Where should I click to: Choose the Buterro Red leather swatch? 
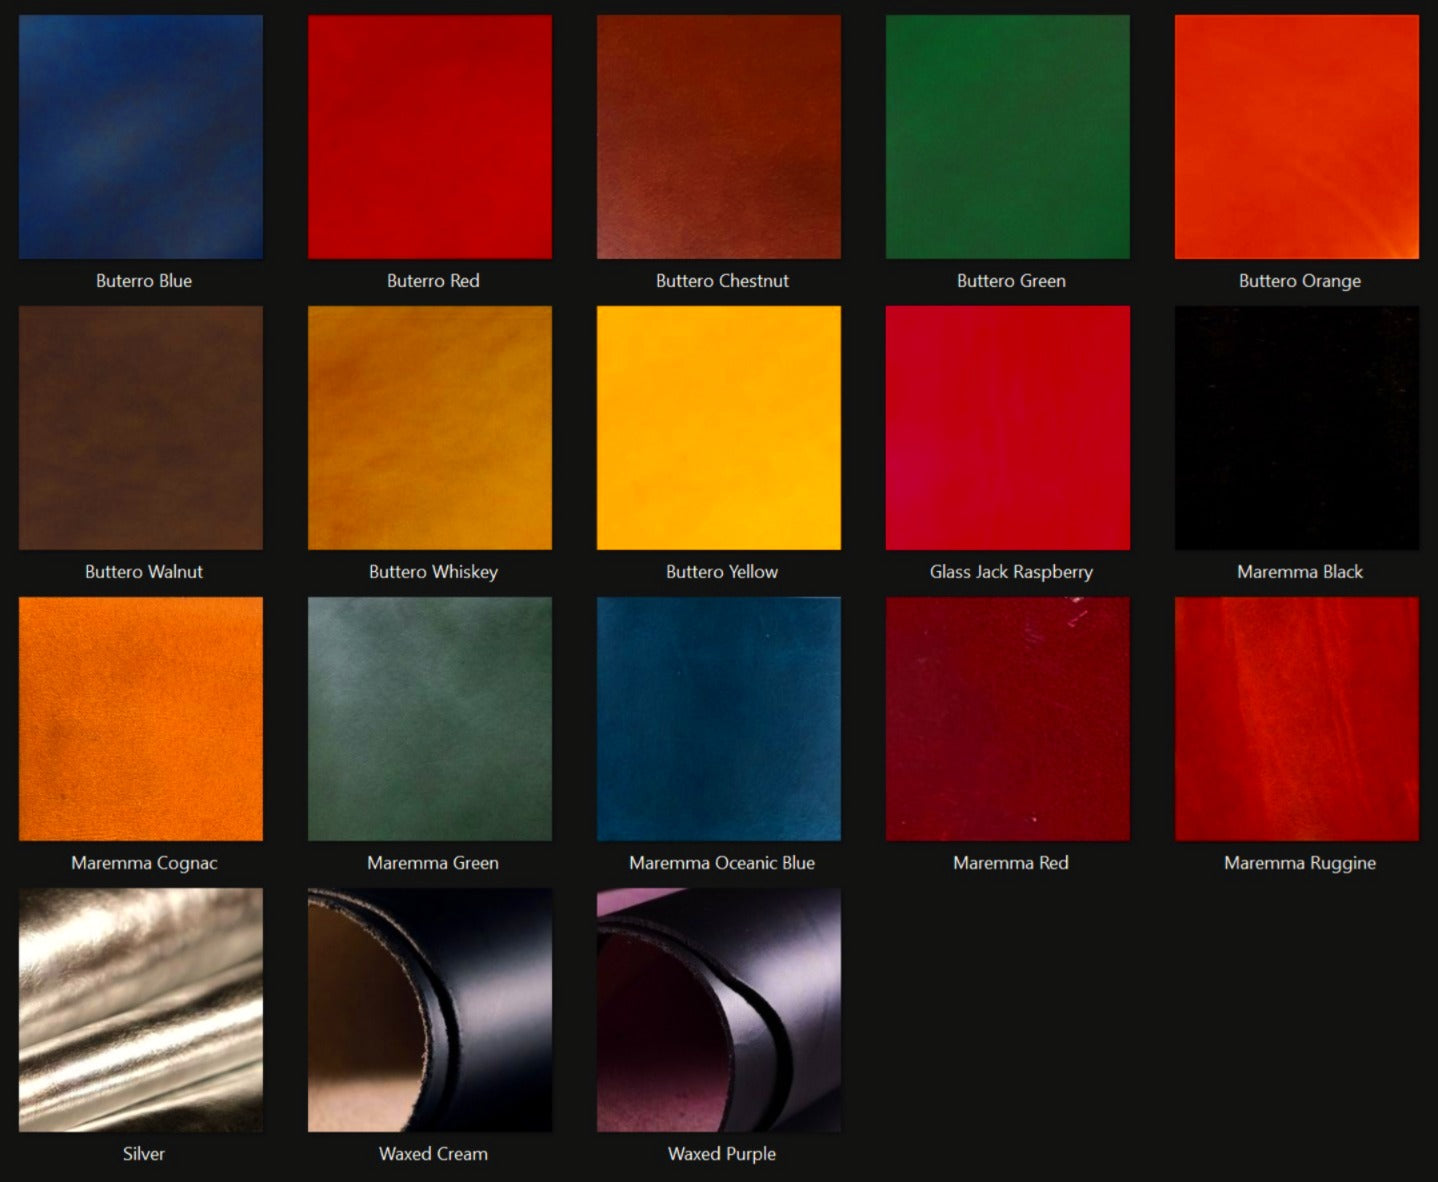pos(430,137)
